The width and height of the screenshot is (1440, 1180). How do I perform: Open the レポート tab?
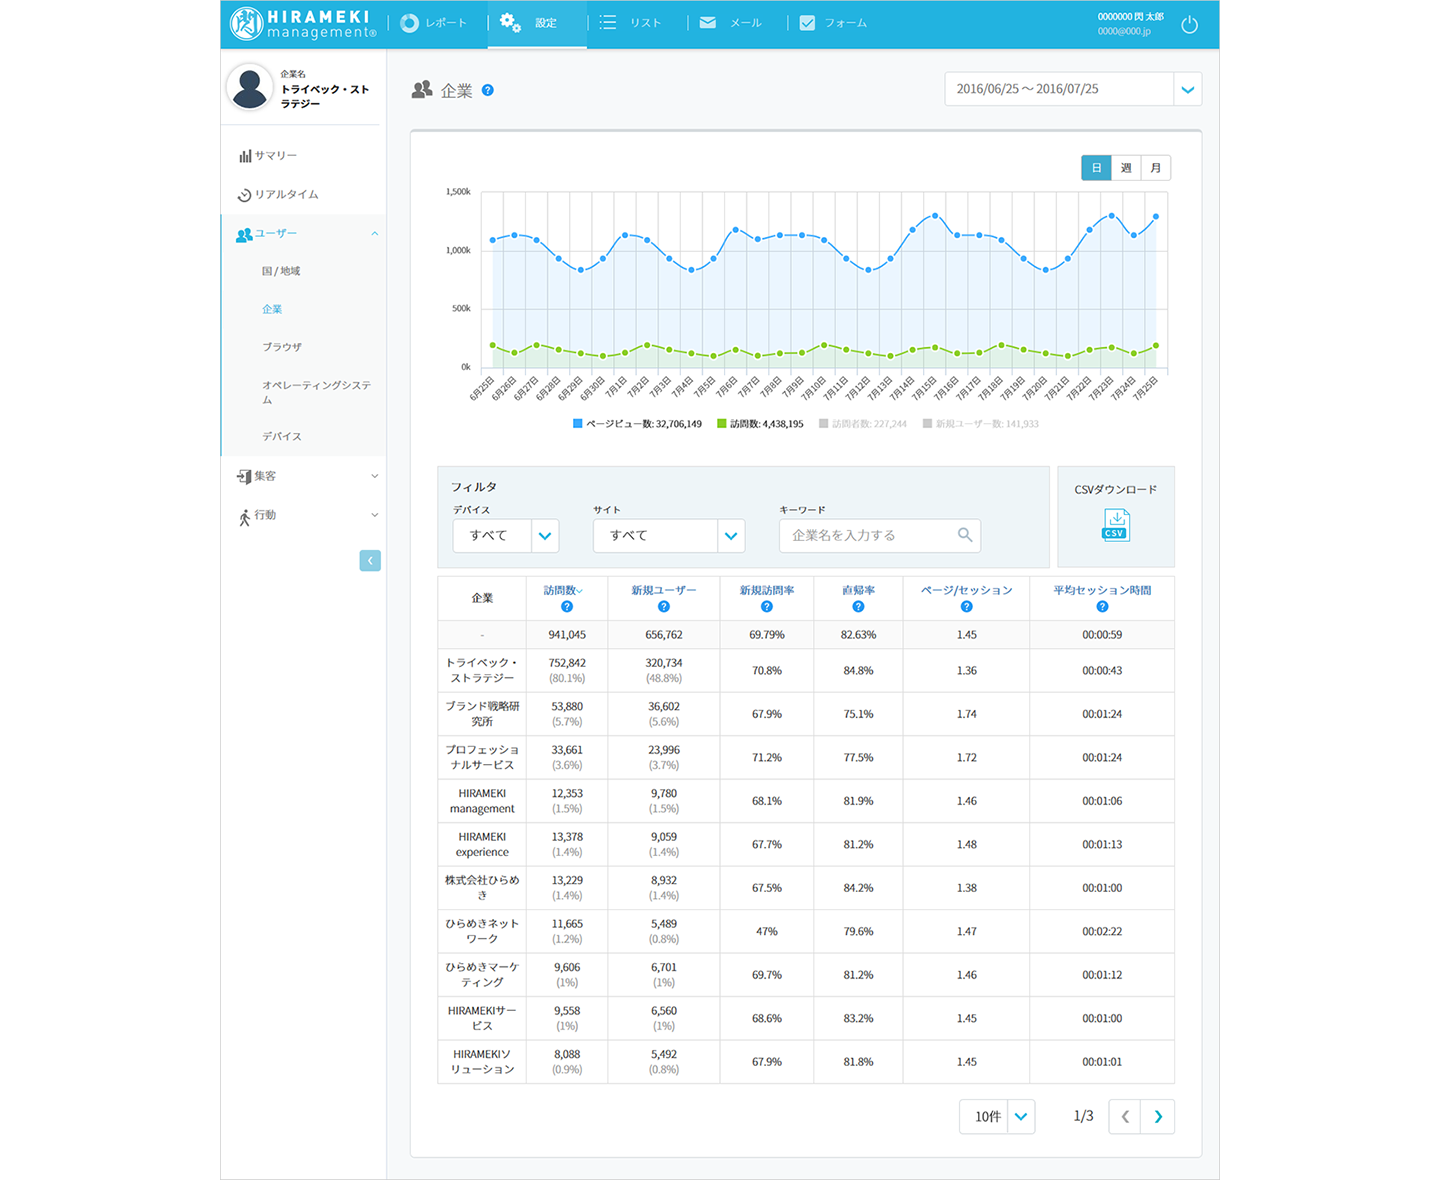[x=434, y=23]
